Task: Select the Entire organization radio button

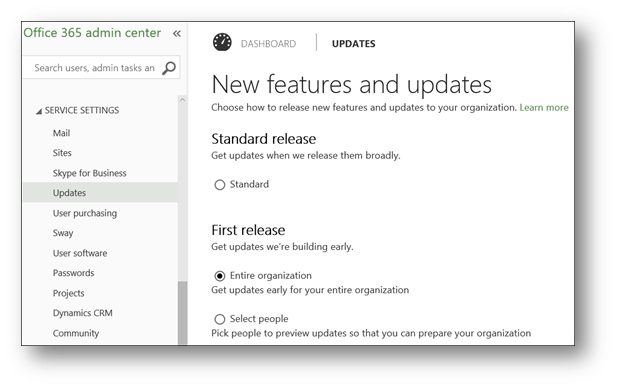Action: point(220,276)
